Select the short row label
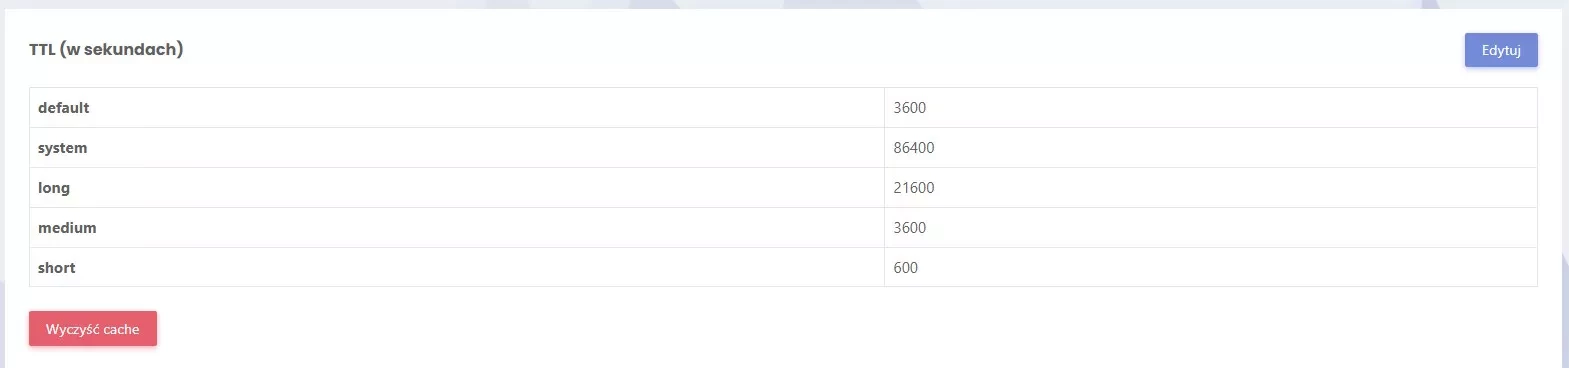Screen dimensions: 1569x368 click(57, 268)
